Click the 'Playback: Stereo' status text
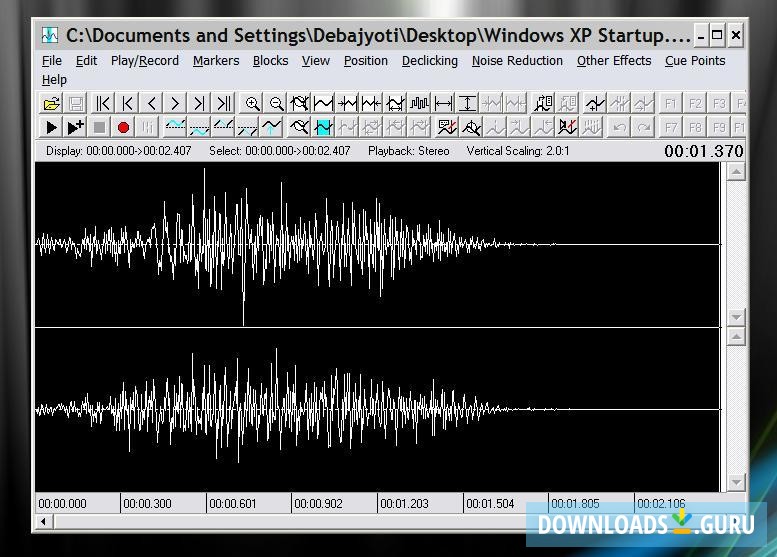777x557 pixels. coord(409,151)
